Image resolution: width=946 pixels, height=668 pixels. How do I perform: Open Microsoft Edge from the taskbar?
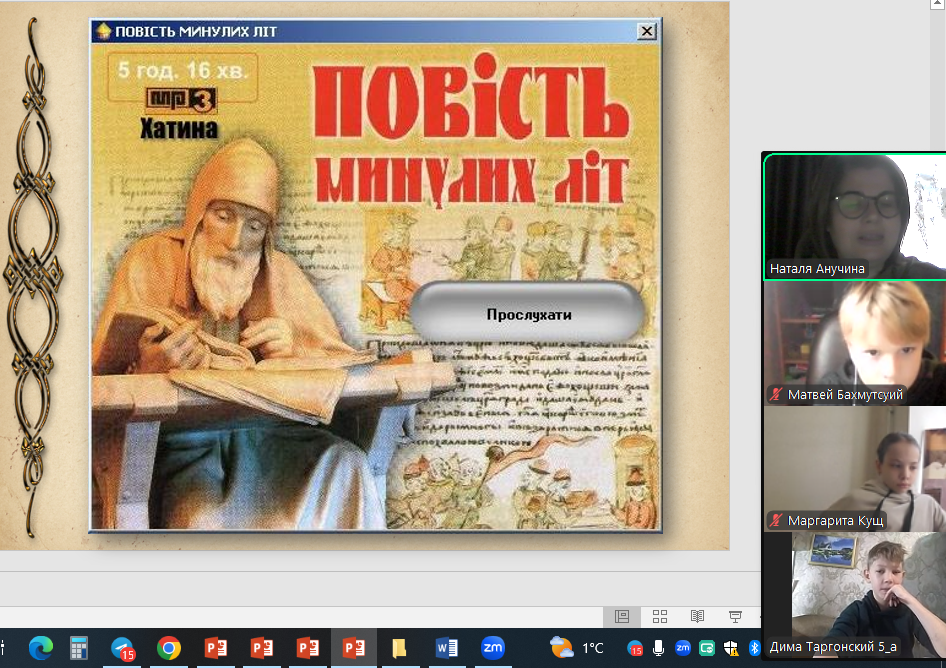click(x=40, y=648)
